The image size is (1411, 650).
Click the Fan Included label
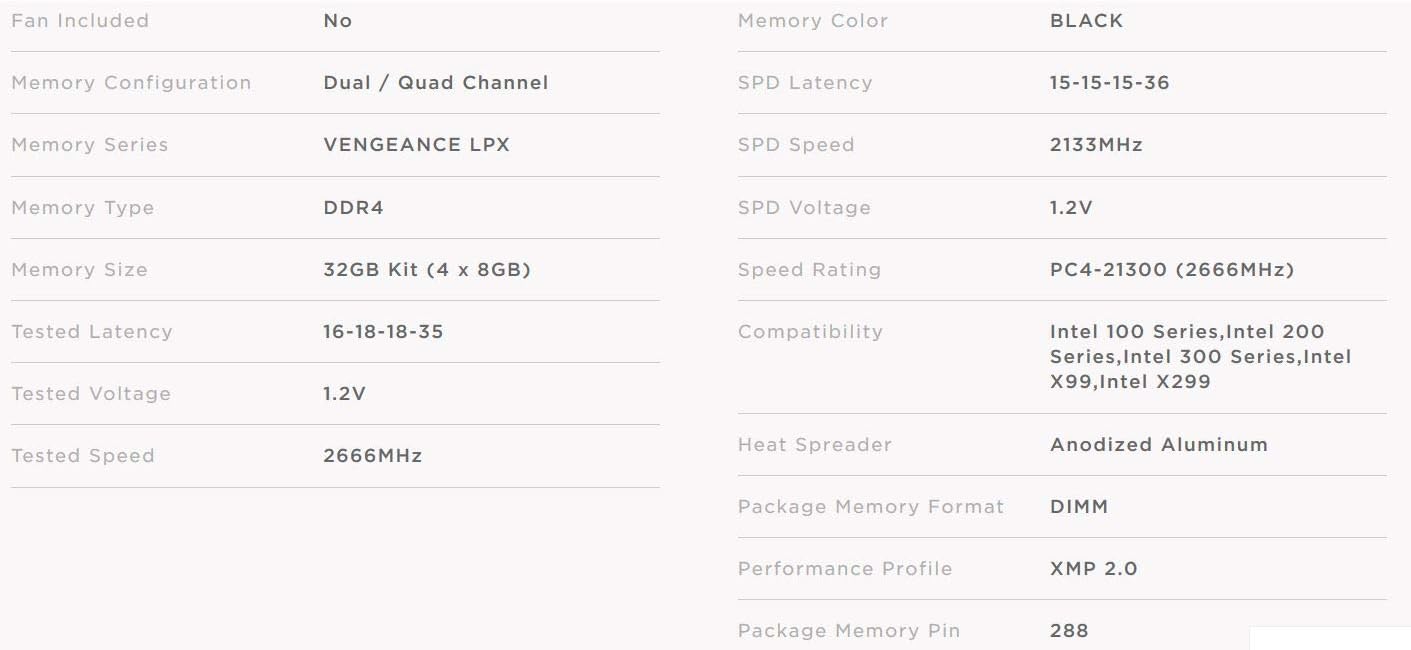coord(80,21)
